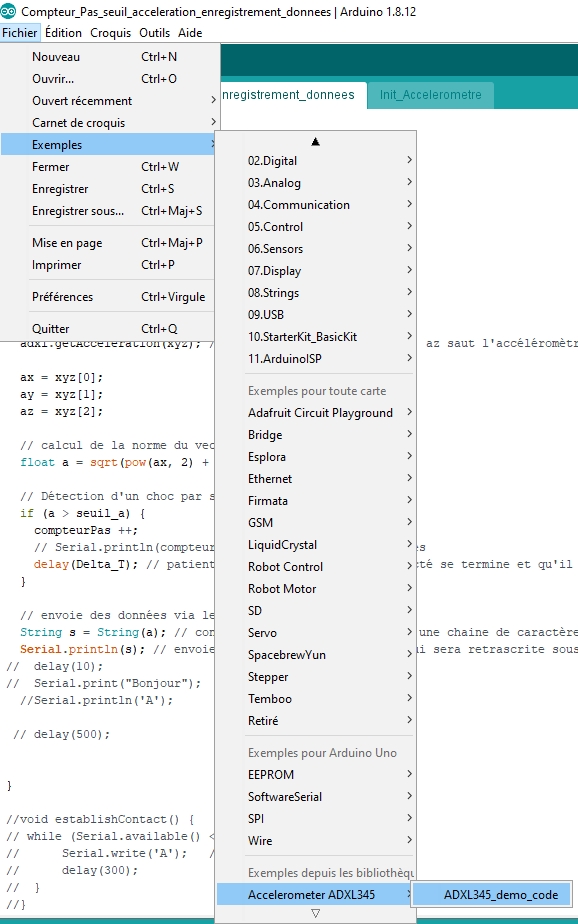Select the Exemples menu entry
The width and height of the screenshot is (578, 924).
point(110,145)
